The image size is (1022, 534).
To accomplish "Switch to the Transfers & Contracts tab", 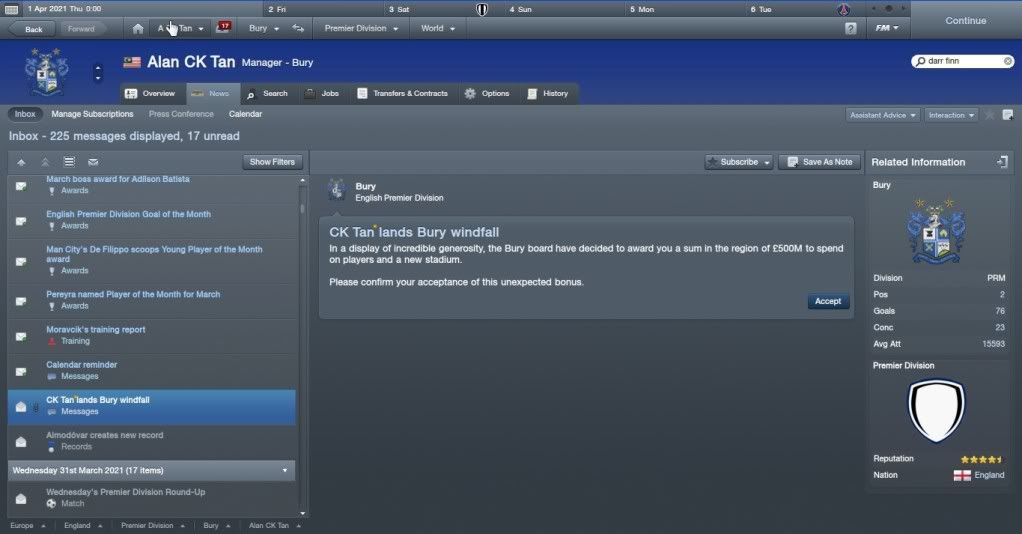I will click(403, 94).
